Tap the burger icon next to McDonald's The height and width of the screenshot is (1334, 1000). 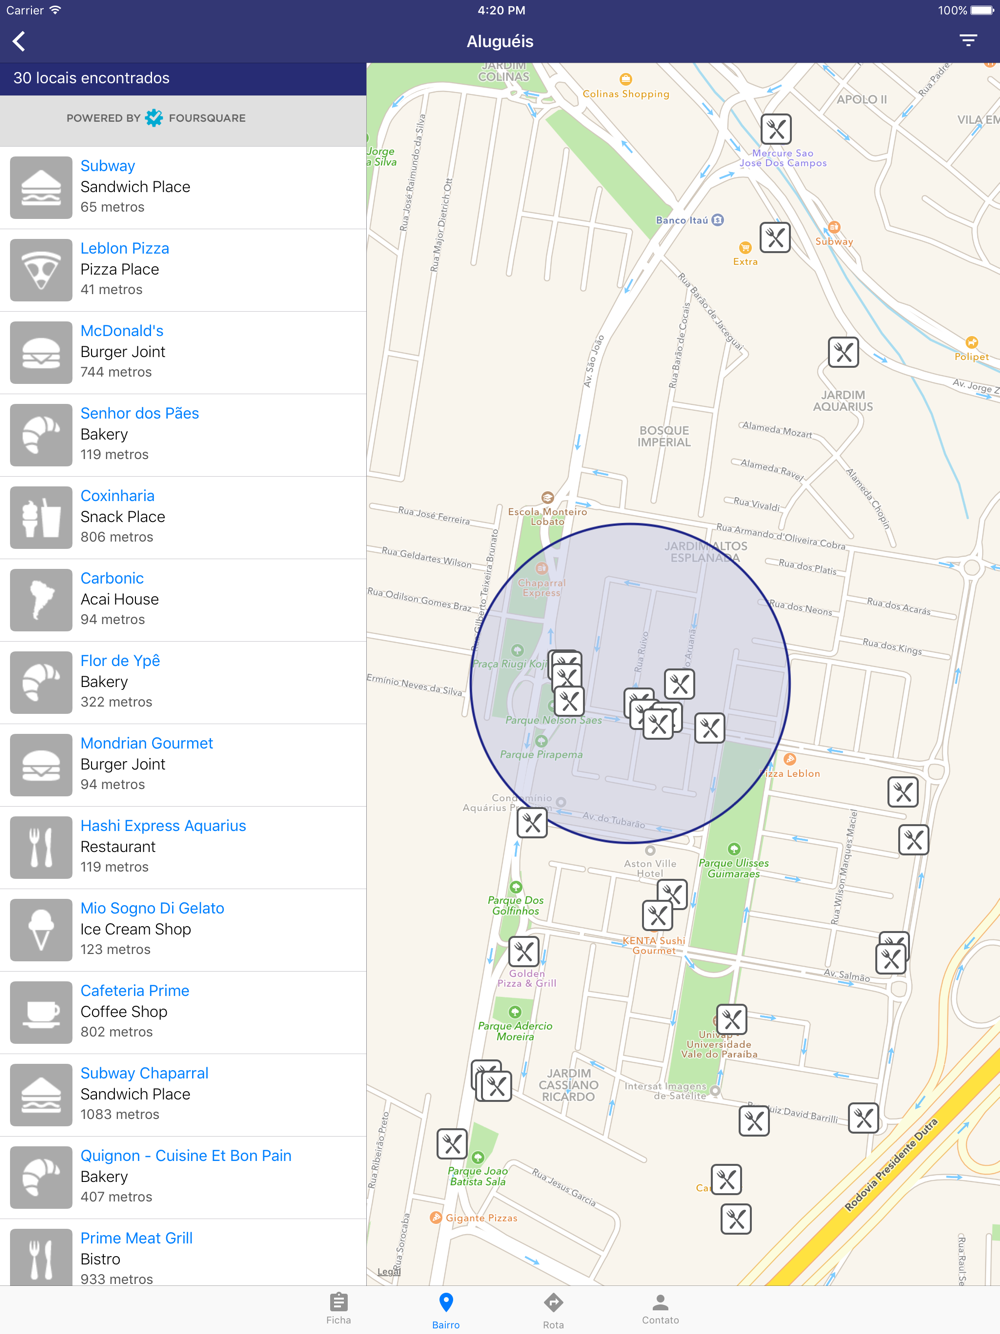(x=41, y=352)
